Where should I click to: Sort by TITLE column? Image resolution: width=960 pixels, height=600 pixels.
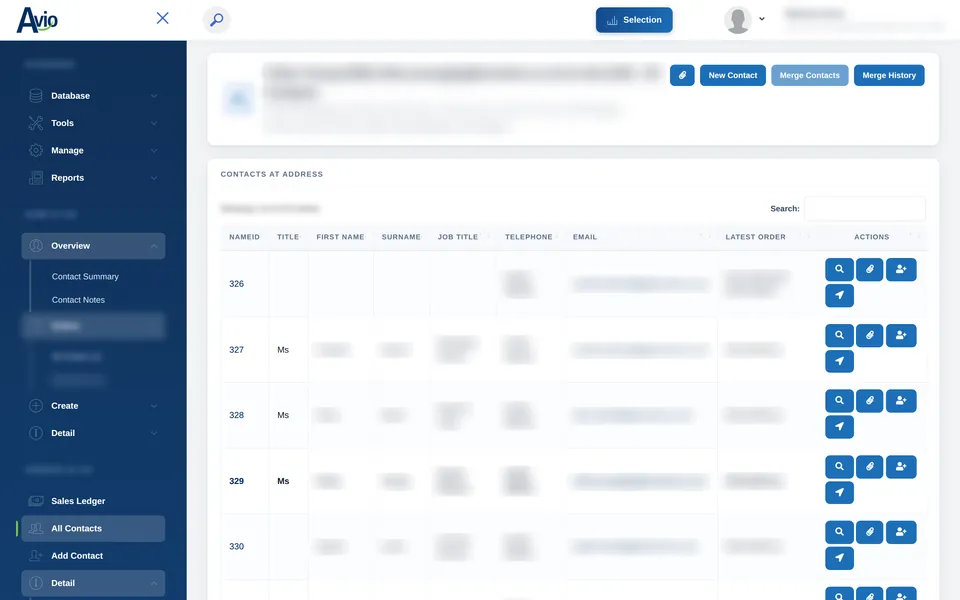288,237
